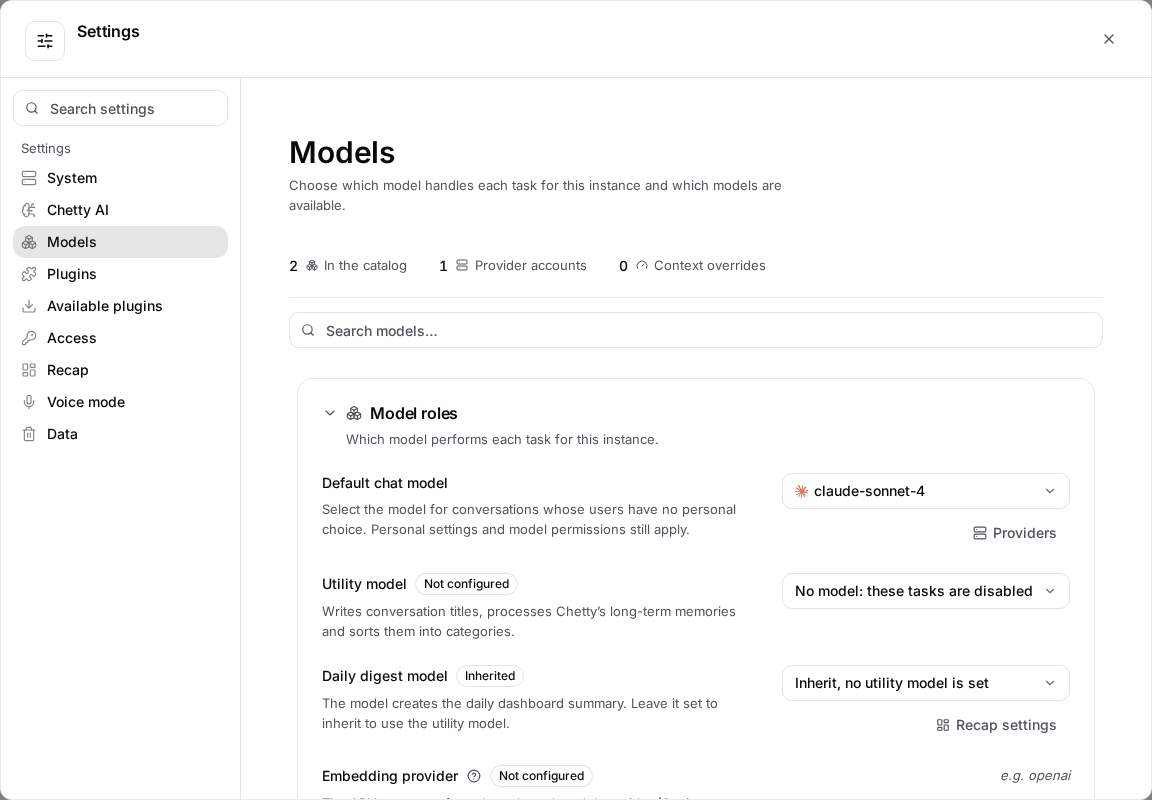Click the Context overrides gauge icon
The width and height of the screenshot is (1152, 800).
tap(641, 266)
